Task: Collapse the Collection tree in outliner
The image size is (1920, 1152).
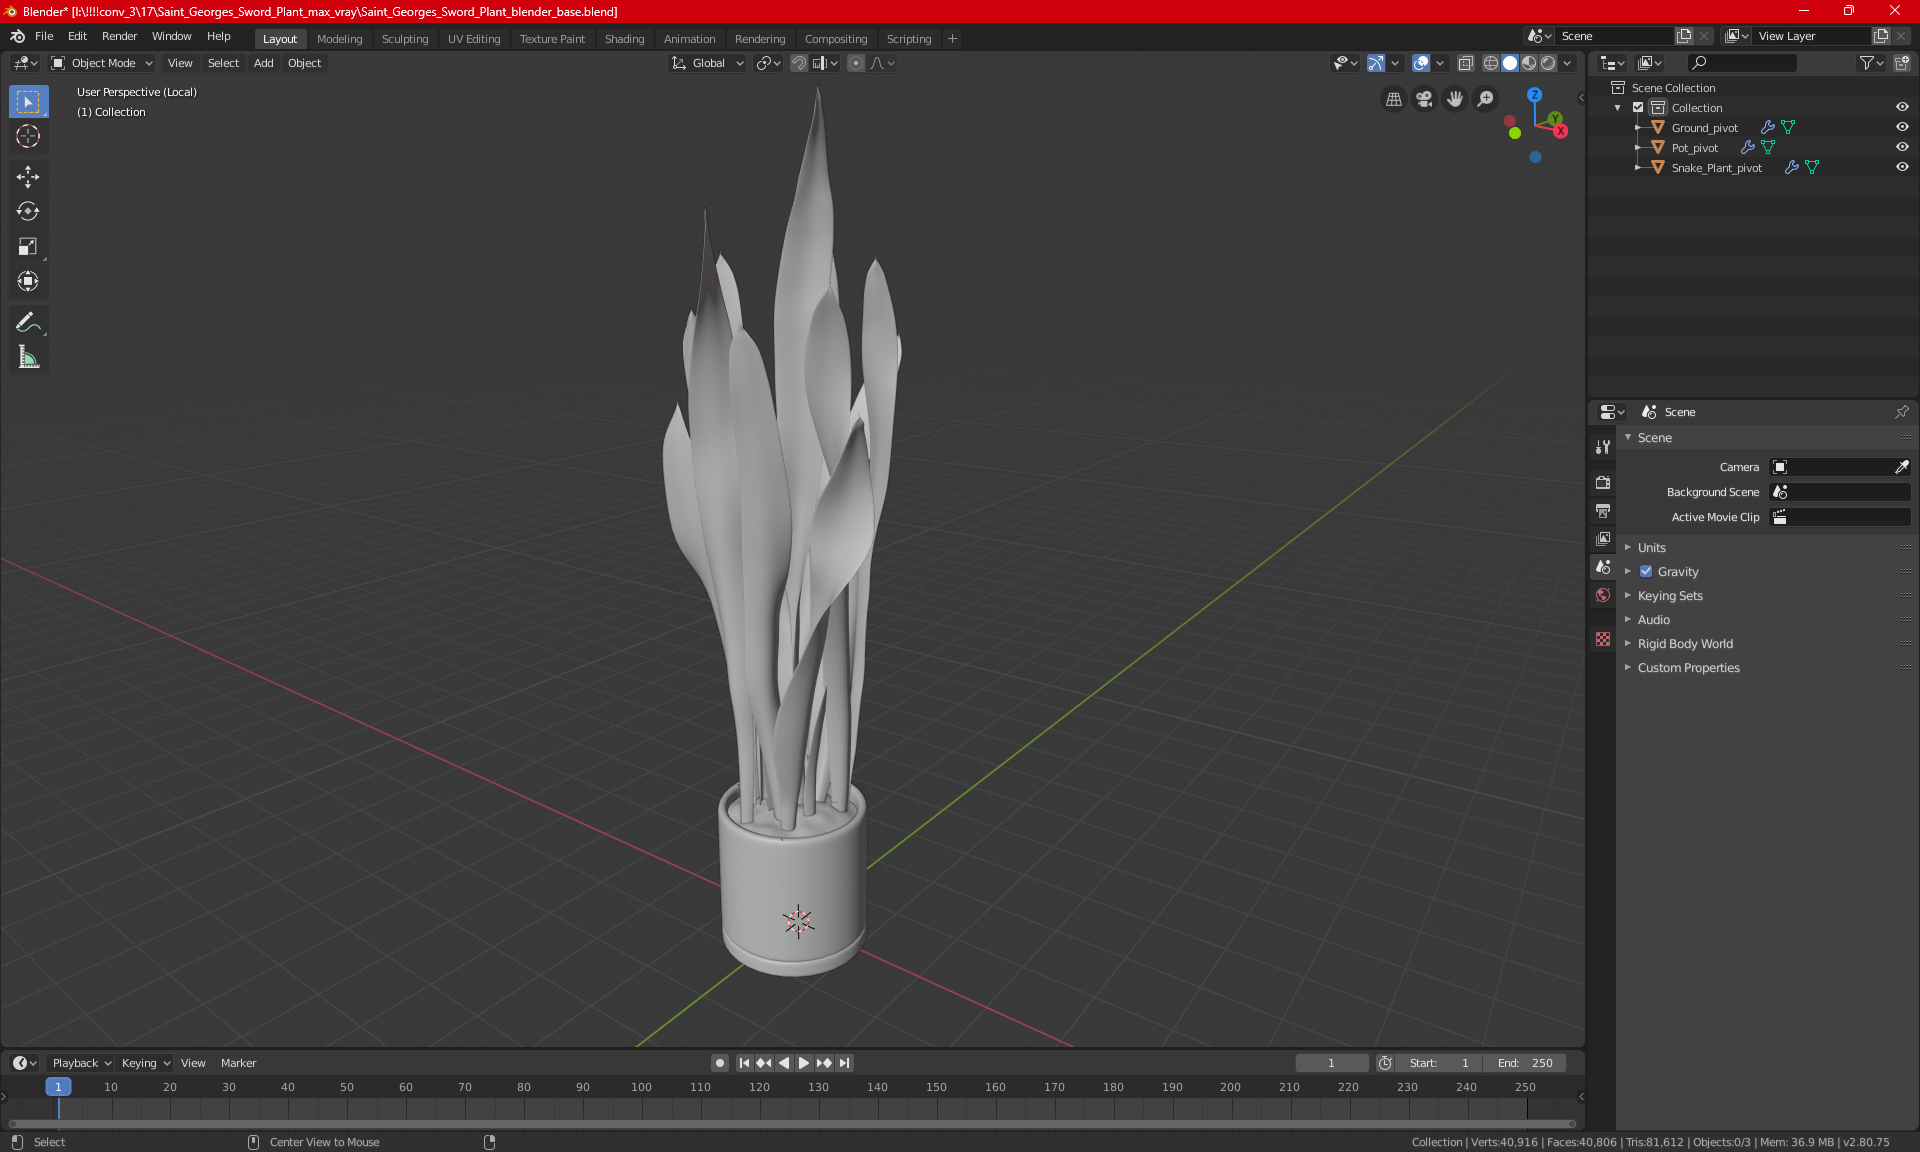Action: 1618,108
